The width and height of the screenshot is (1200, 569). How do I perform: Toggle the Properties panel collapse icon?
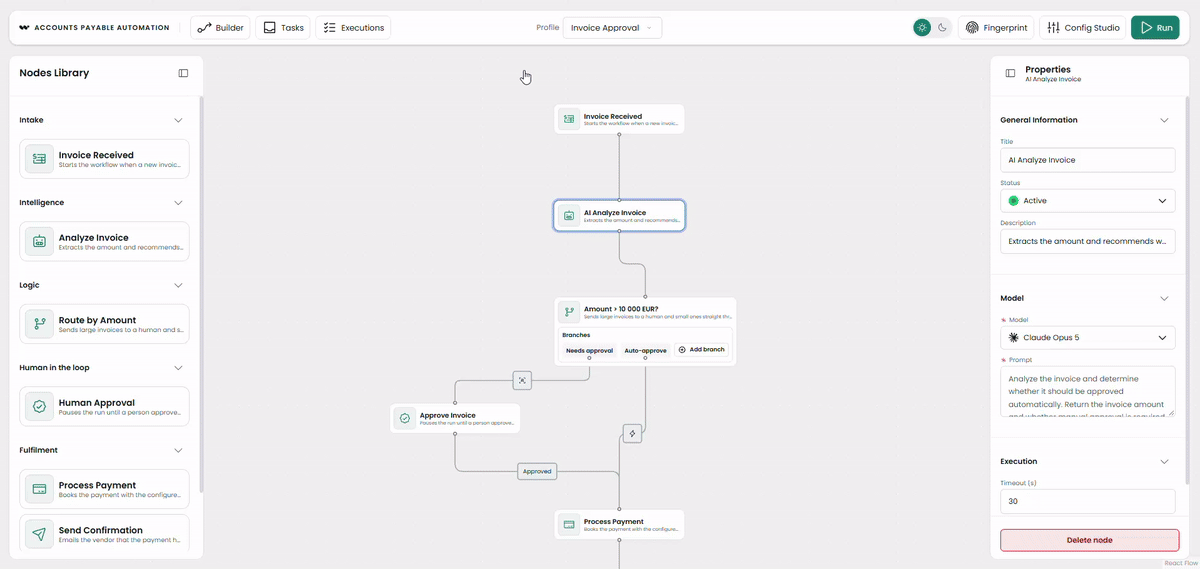point(1010,73)
